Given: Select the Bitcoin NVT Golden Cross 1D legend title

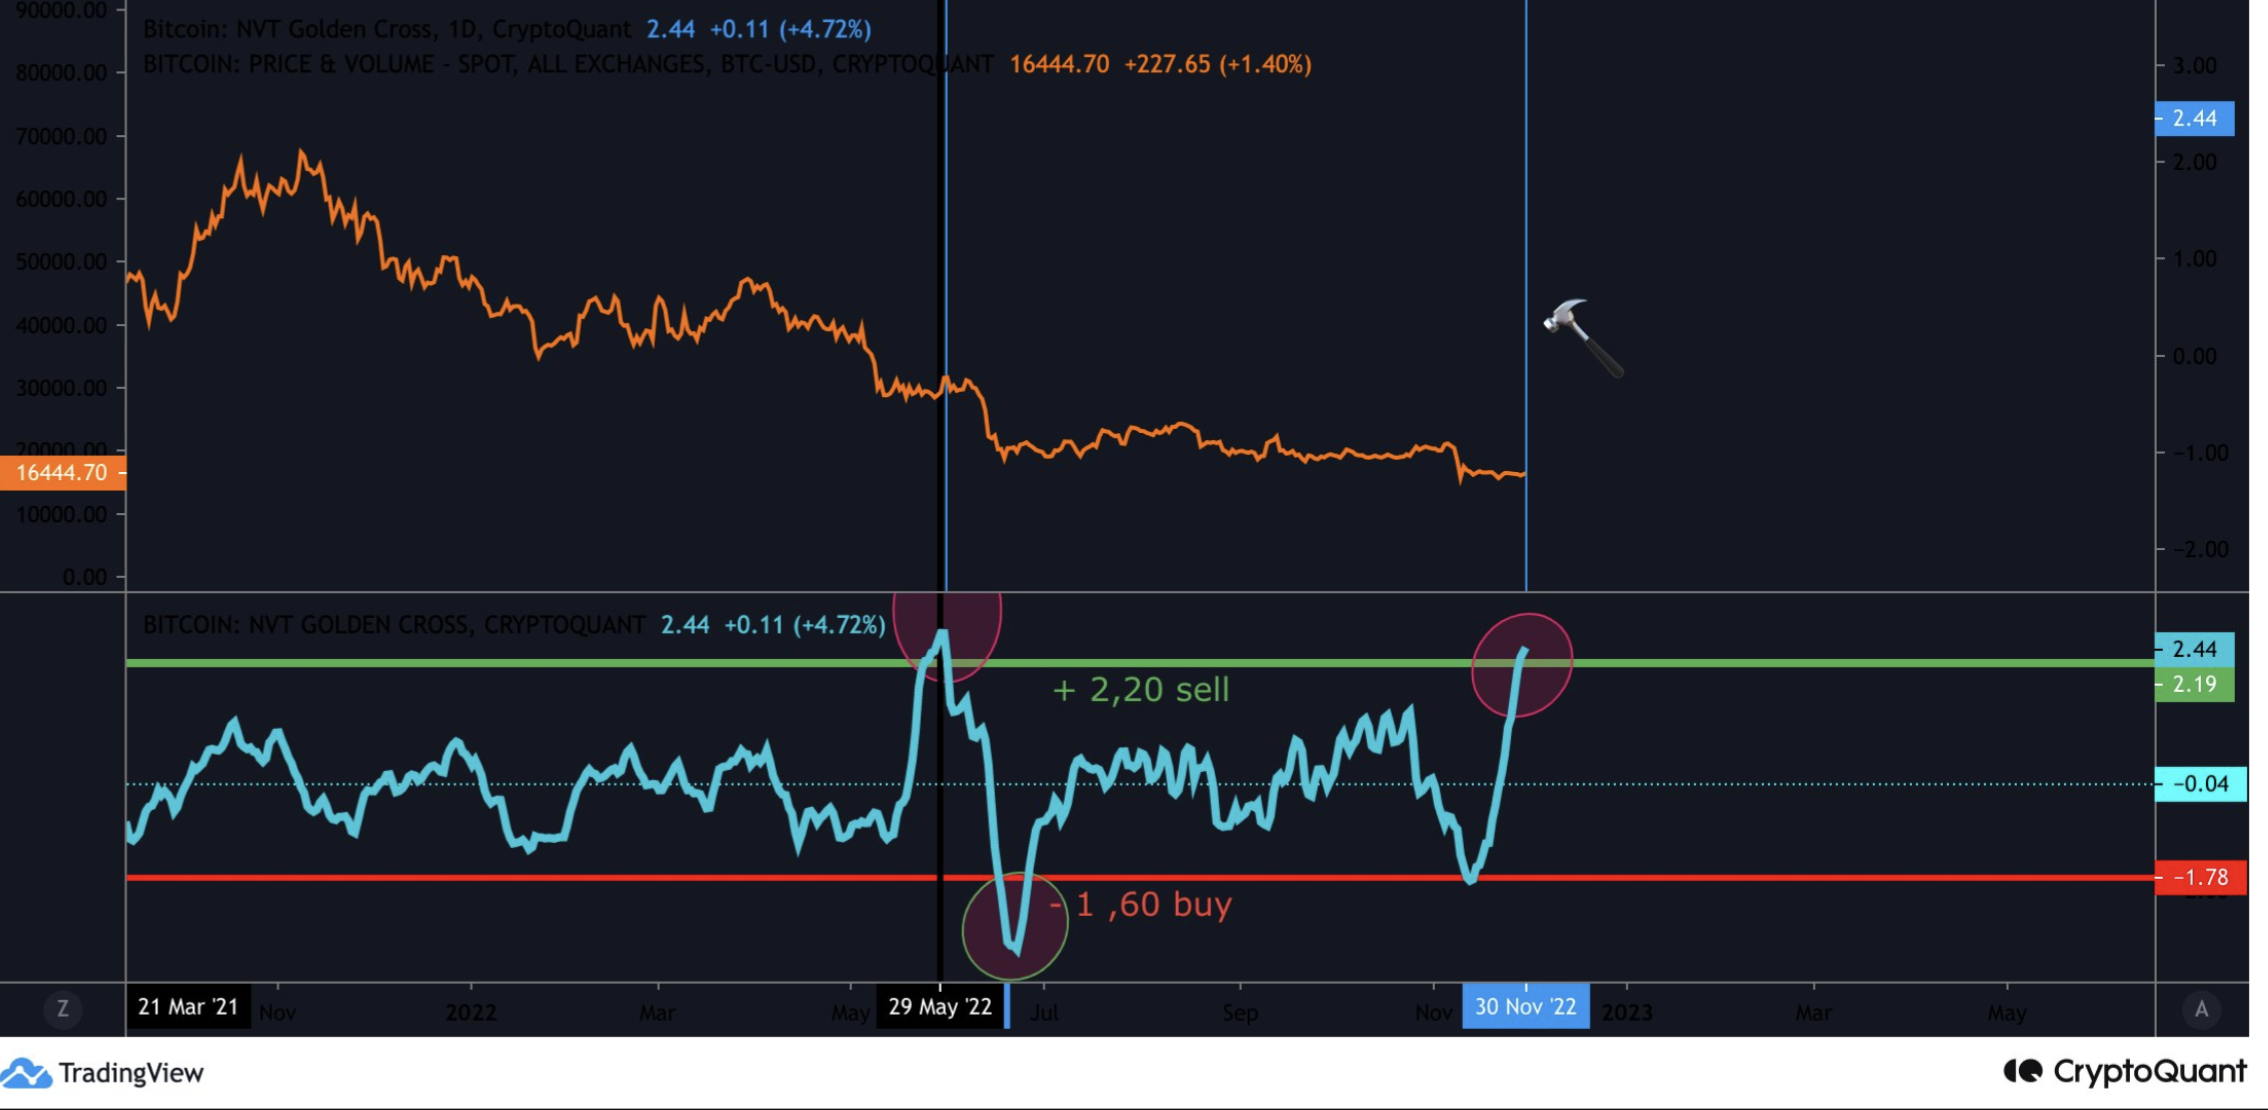Looking at the screenshot, I should [x=387, y=29].
